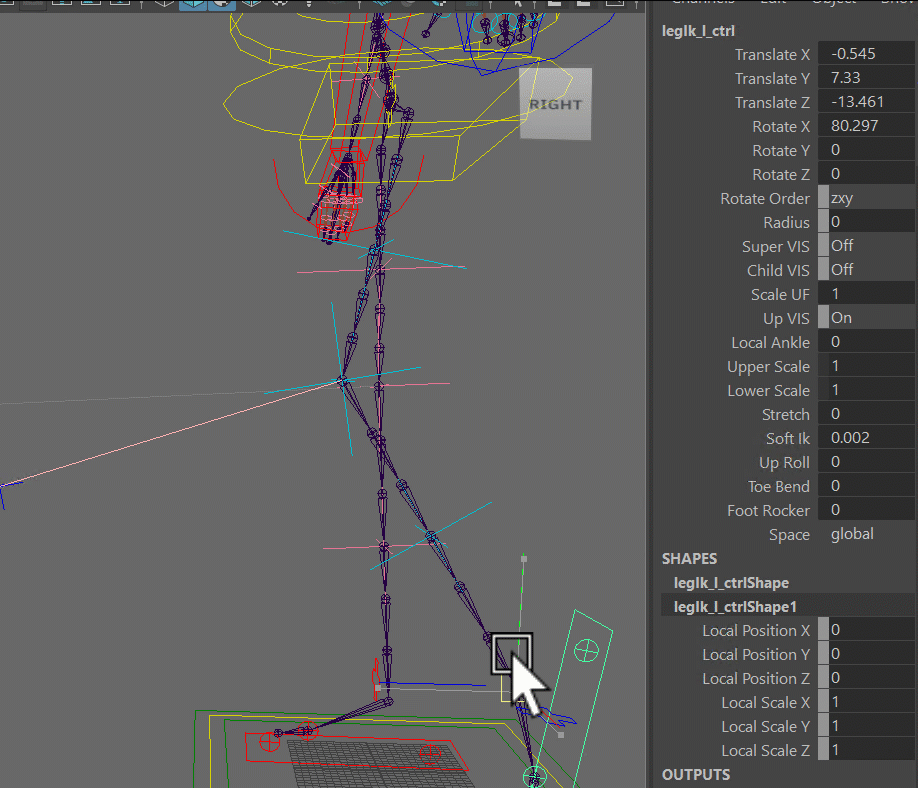Click the Translate X value field
918x788 pixels.
click(866, 54)
